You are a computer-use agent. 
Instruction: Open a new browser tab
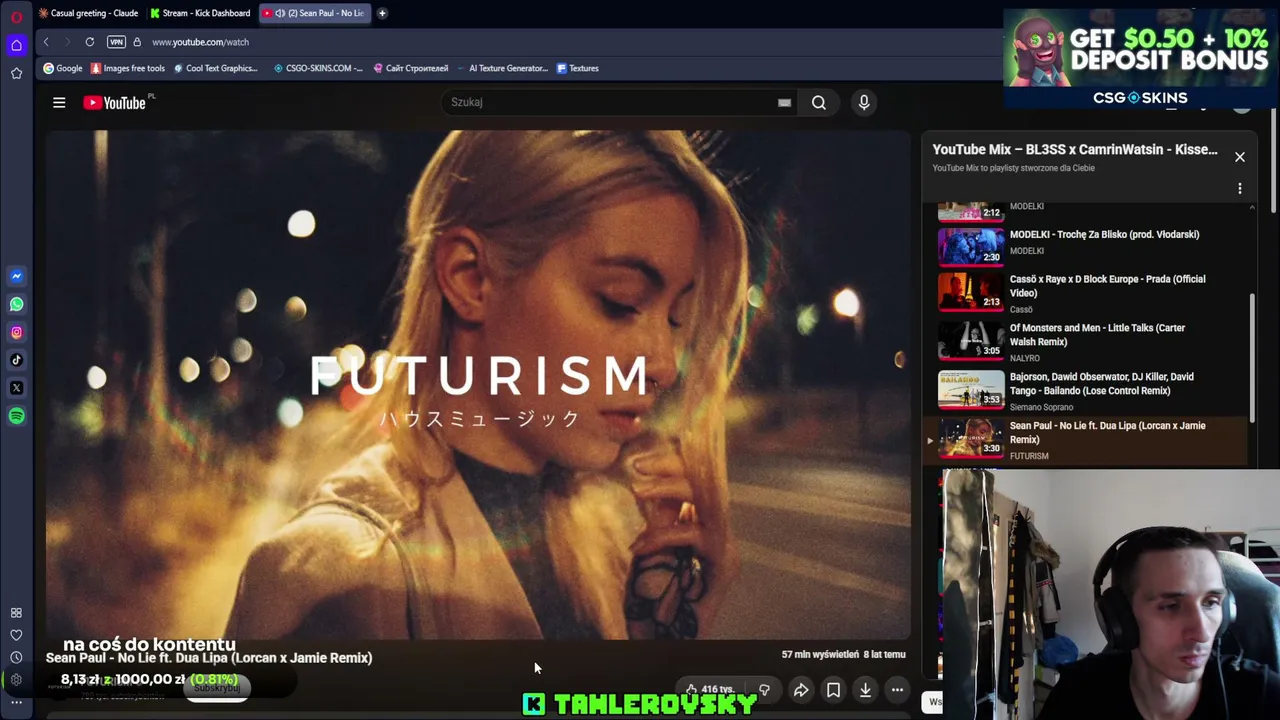(382, 13)
